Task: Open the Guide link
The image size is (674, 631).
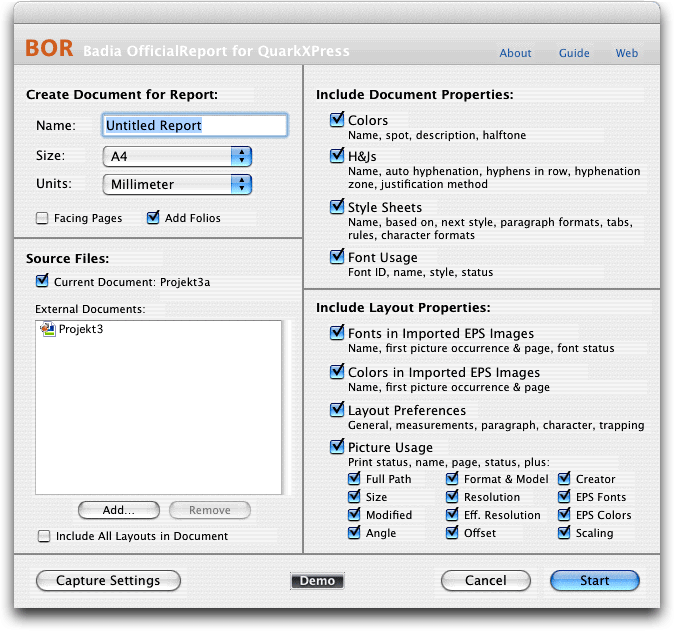Action: pyautogui.click(x=574, y=53)
